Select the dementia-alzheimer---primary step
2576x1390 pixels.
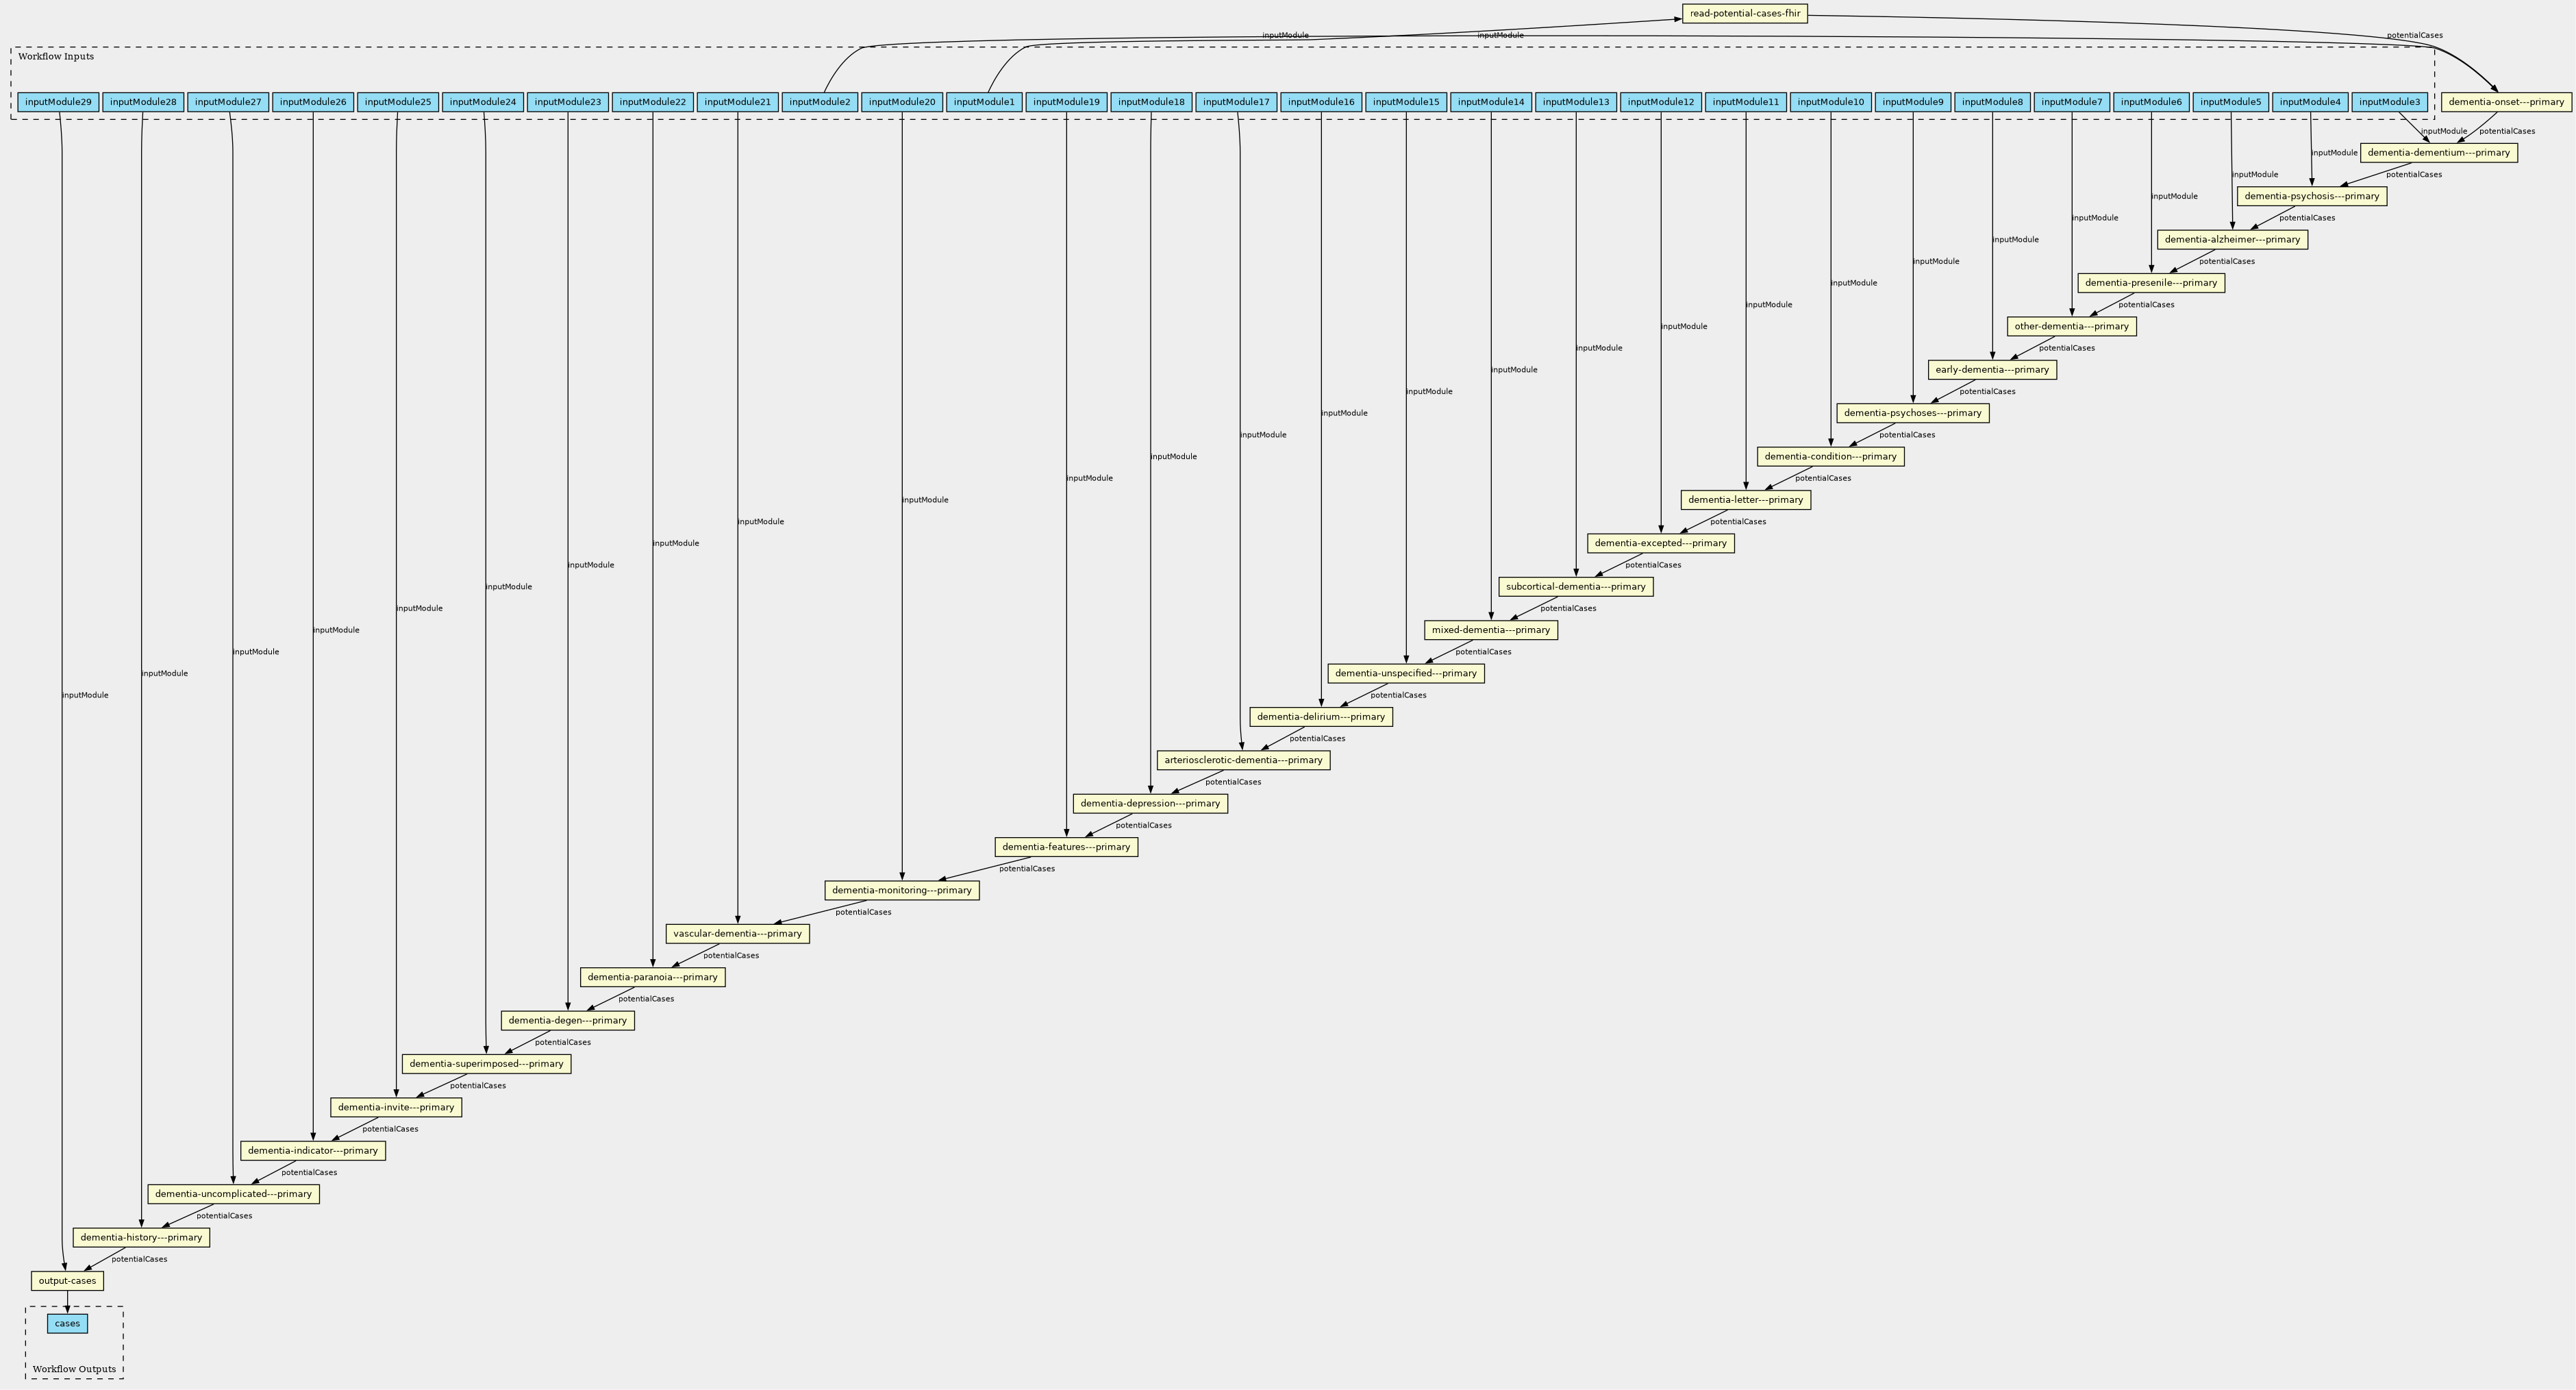2233,239
